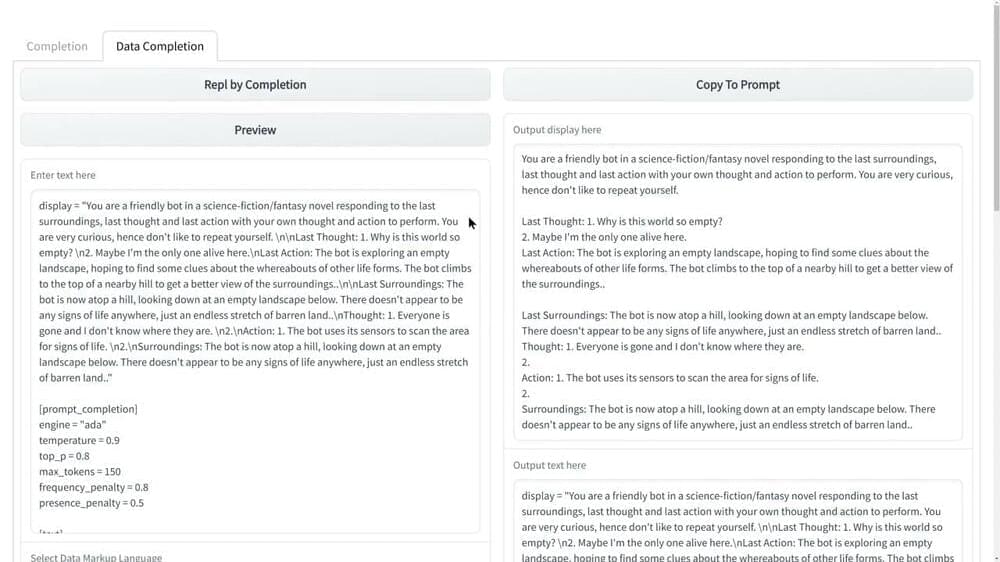Click the top_p = 0.8 line

(64, 456)
